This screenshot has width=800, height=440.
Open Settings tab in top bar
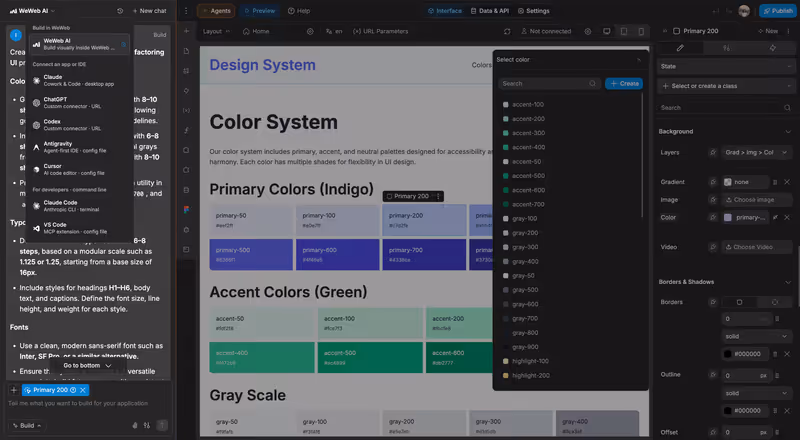tap(534, 11)
